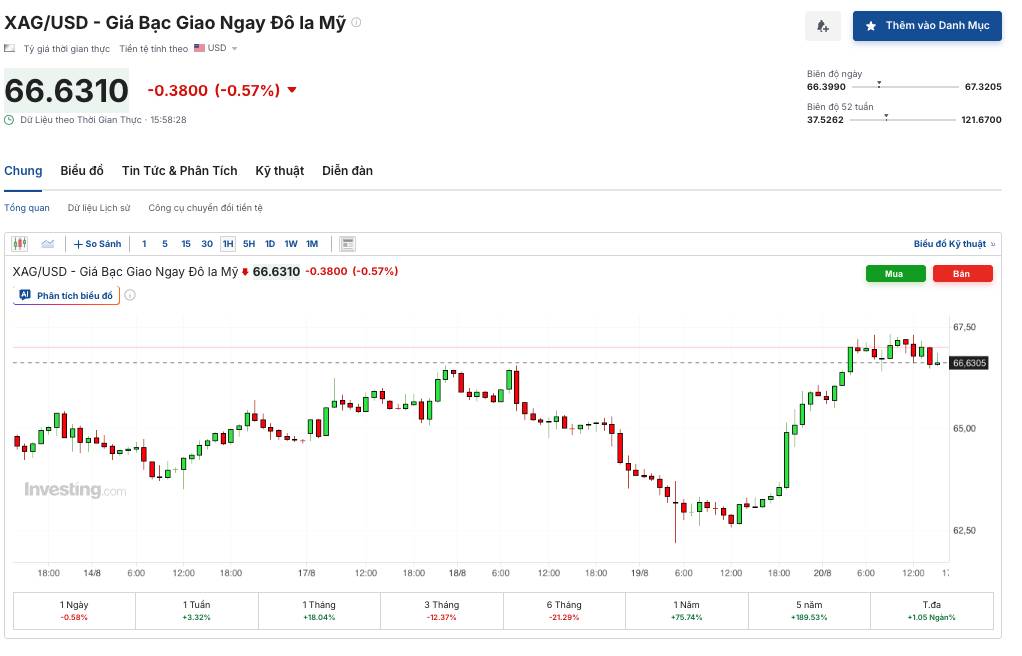
Task: Click the alert bell icon button
Action: click(x=823, y=26)
